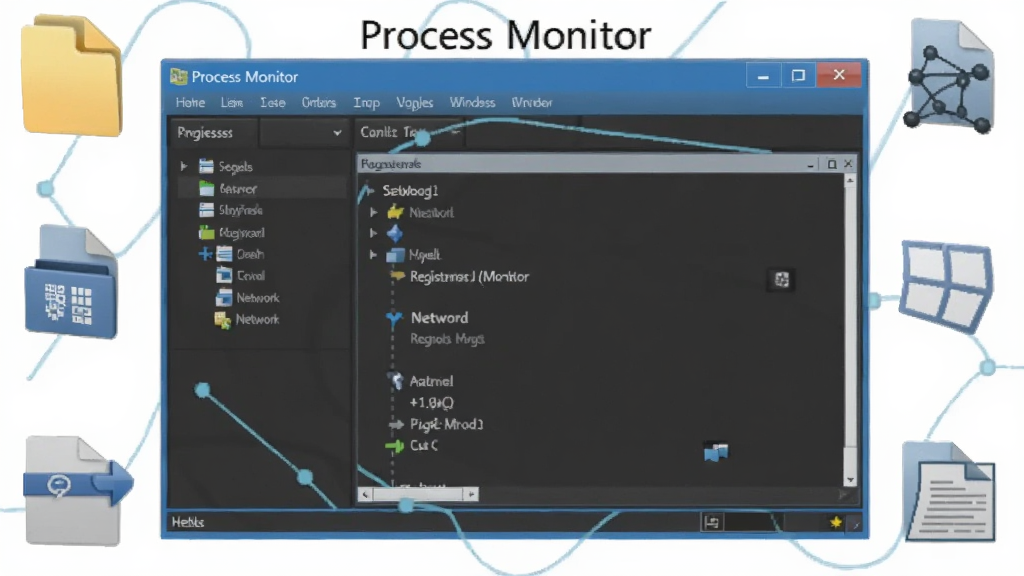Click the "Regnols Mvgs" sub-entry
The width and height of the screenshot is (1024, 576).
coord(447,339)
